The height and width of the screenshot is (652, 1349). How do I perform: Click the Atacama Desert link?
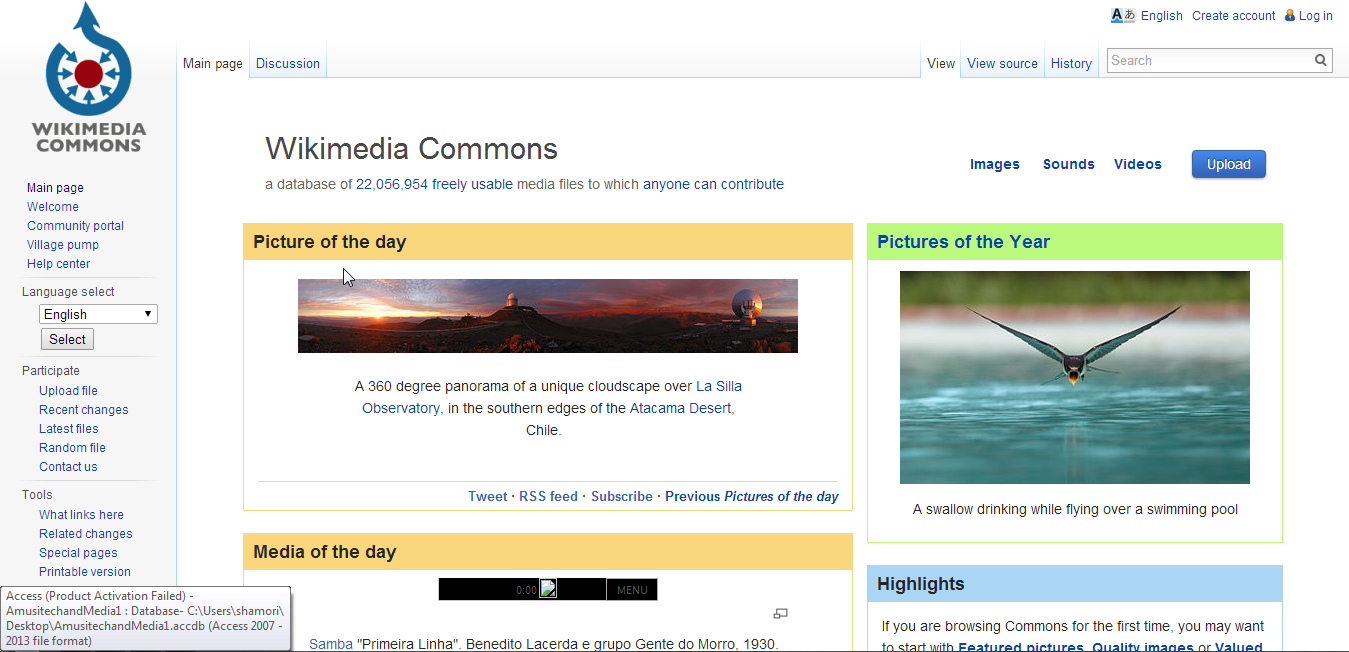[x=681, y=408]
